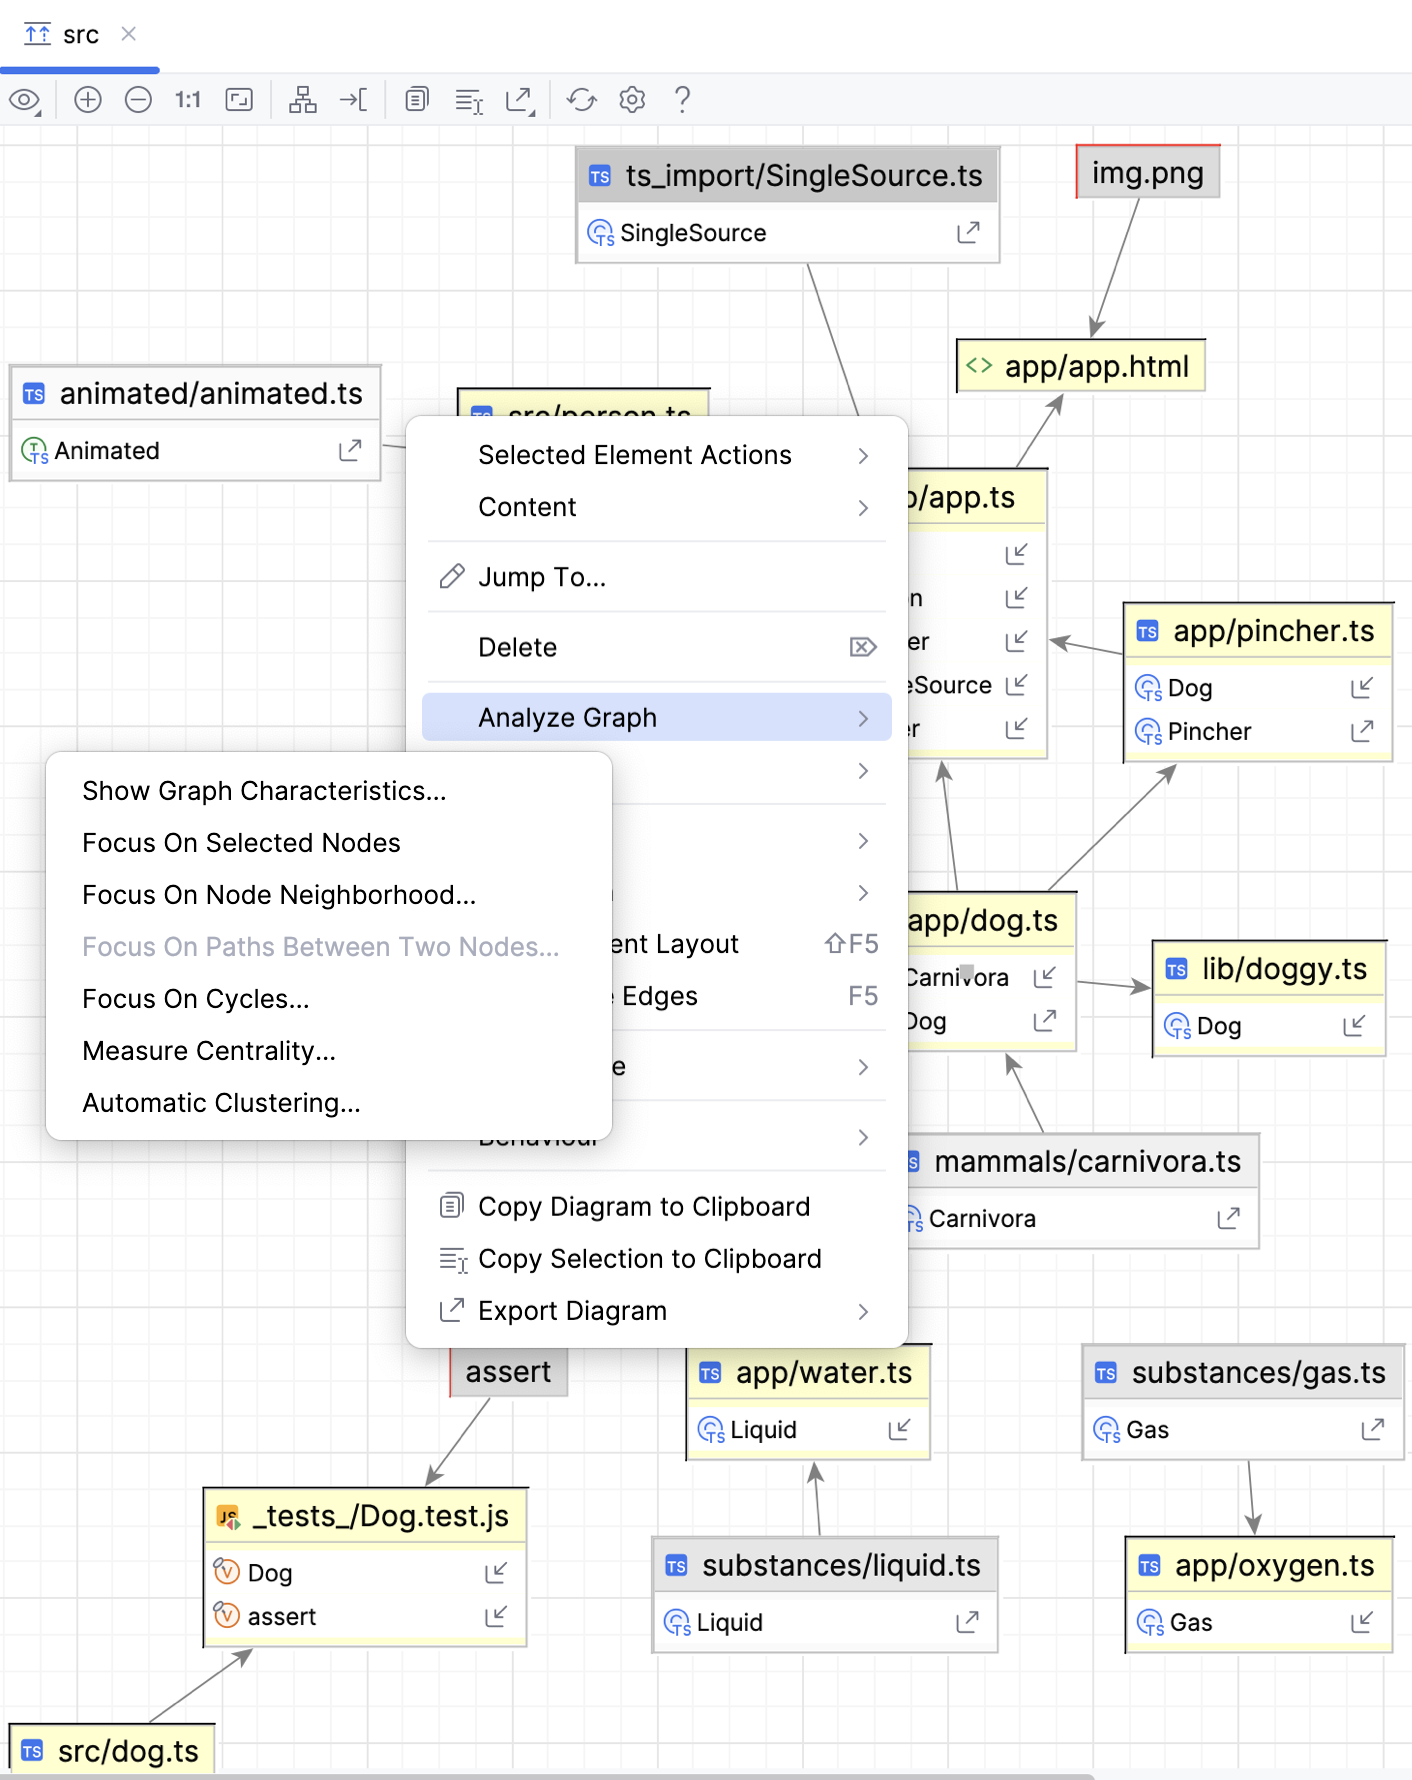The image size is (1412, 1780).
Task: Select the assert node
Action: 509,1372
